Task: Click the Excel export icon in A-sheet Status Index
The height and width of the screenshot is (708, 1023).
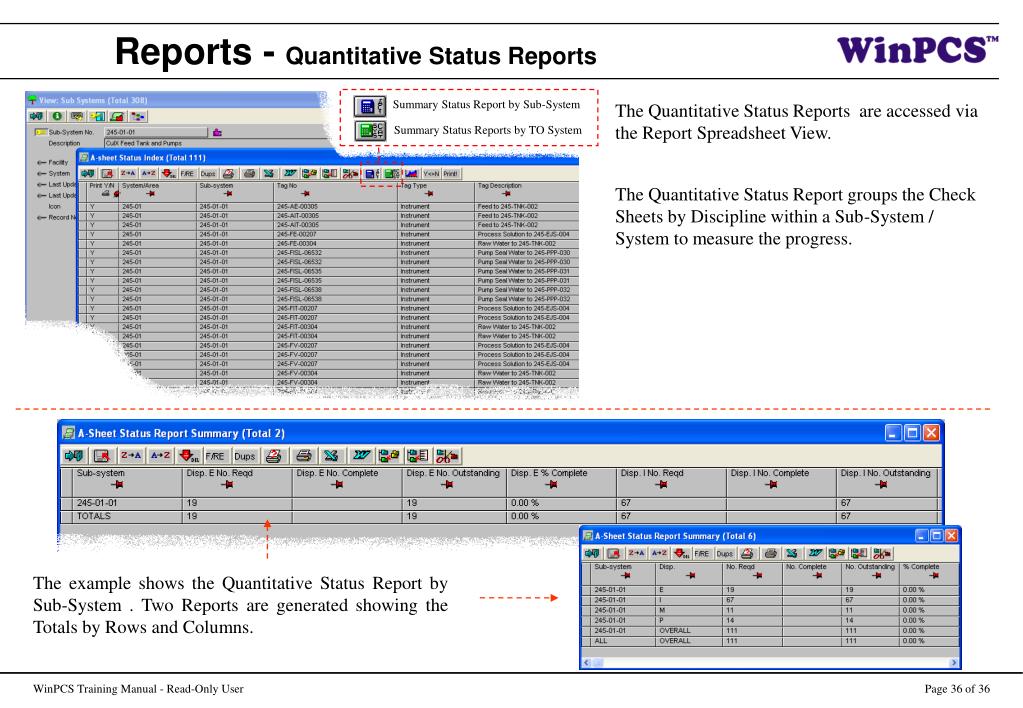Action: tap(268, 173)
